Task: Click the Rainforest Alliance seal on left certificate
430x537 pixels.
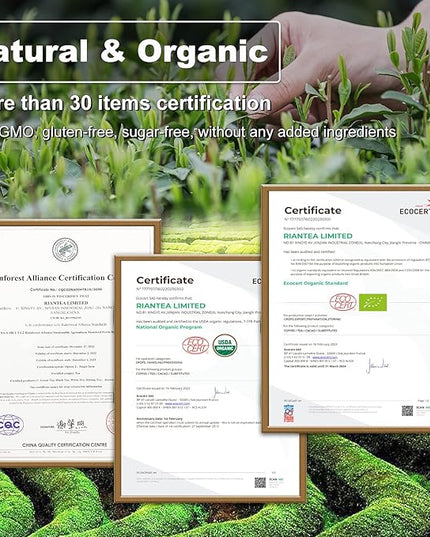Action: pos(65,250)
